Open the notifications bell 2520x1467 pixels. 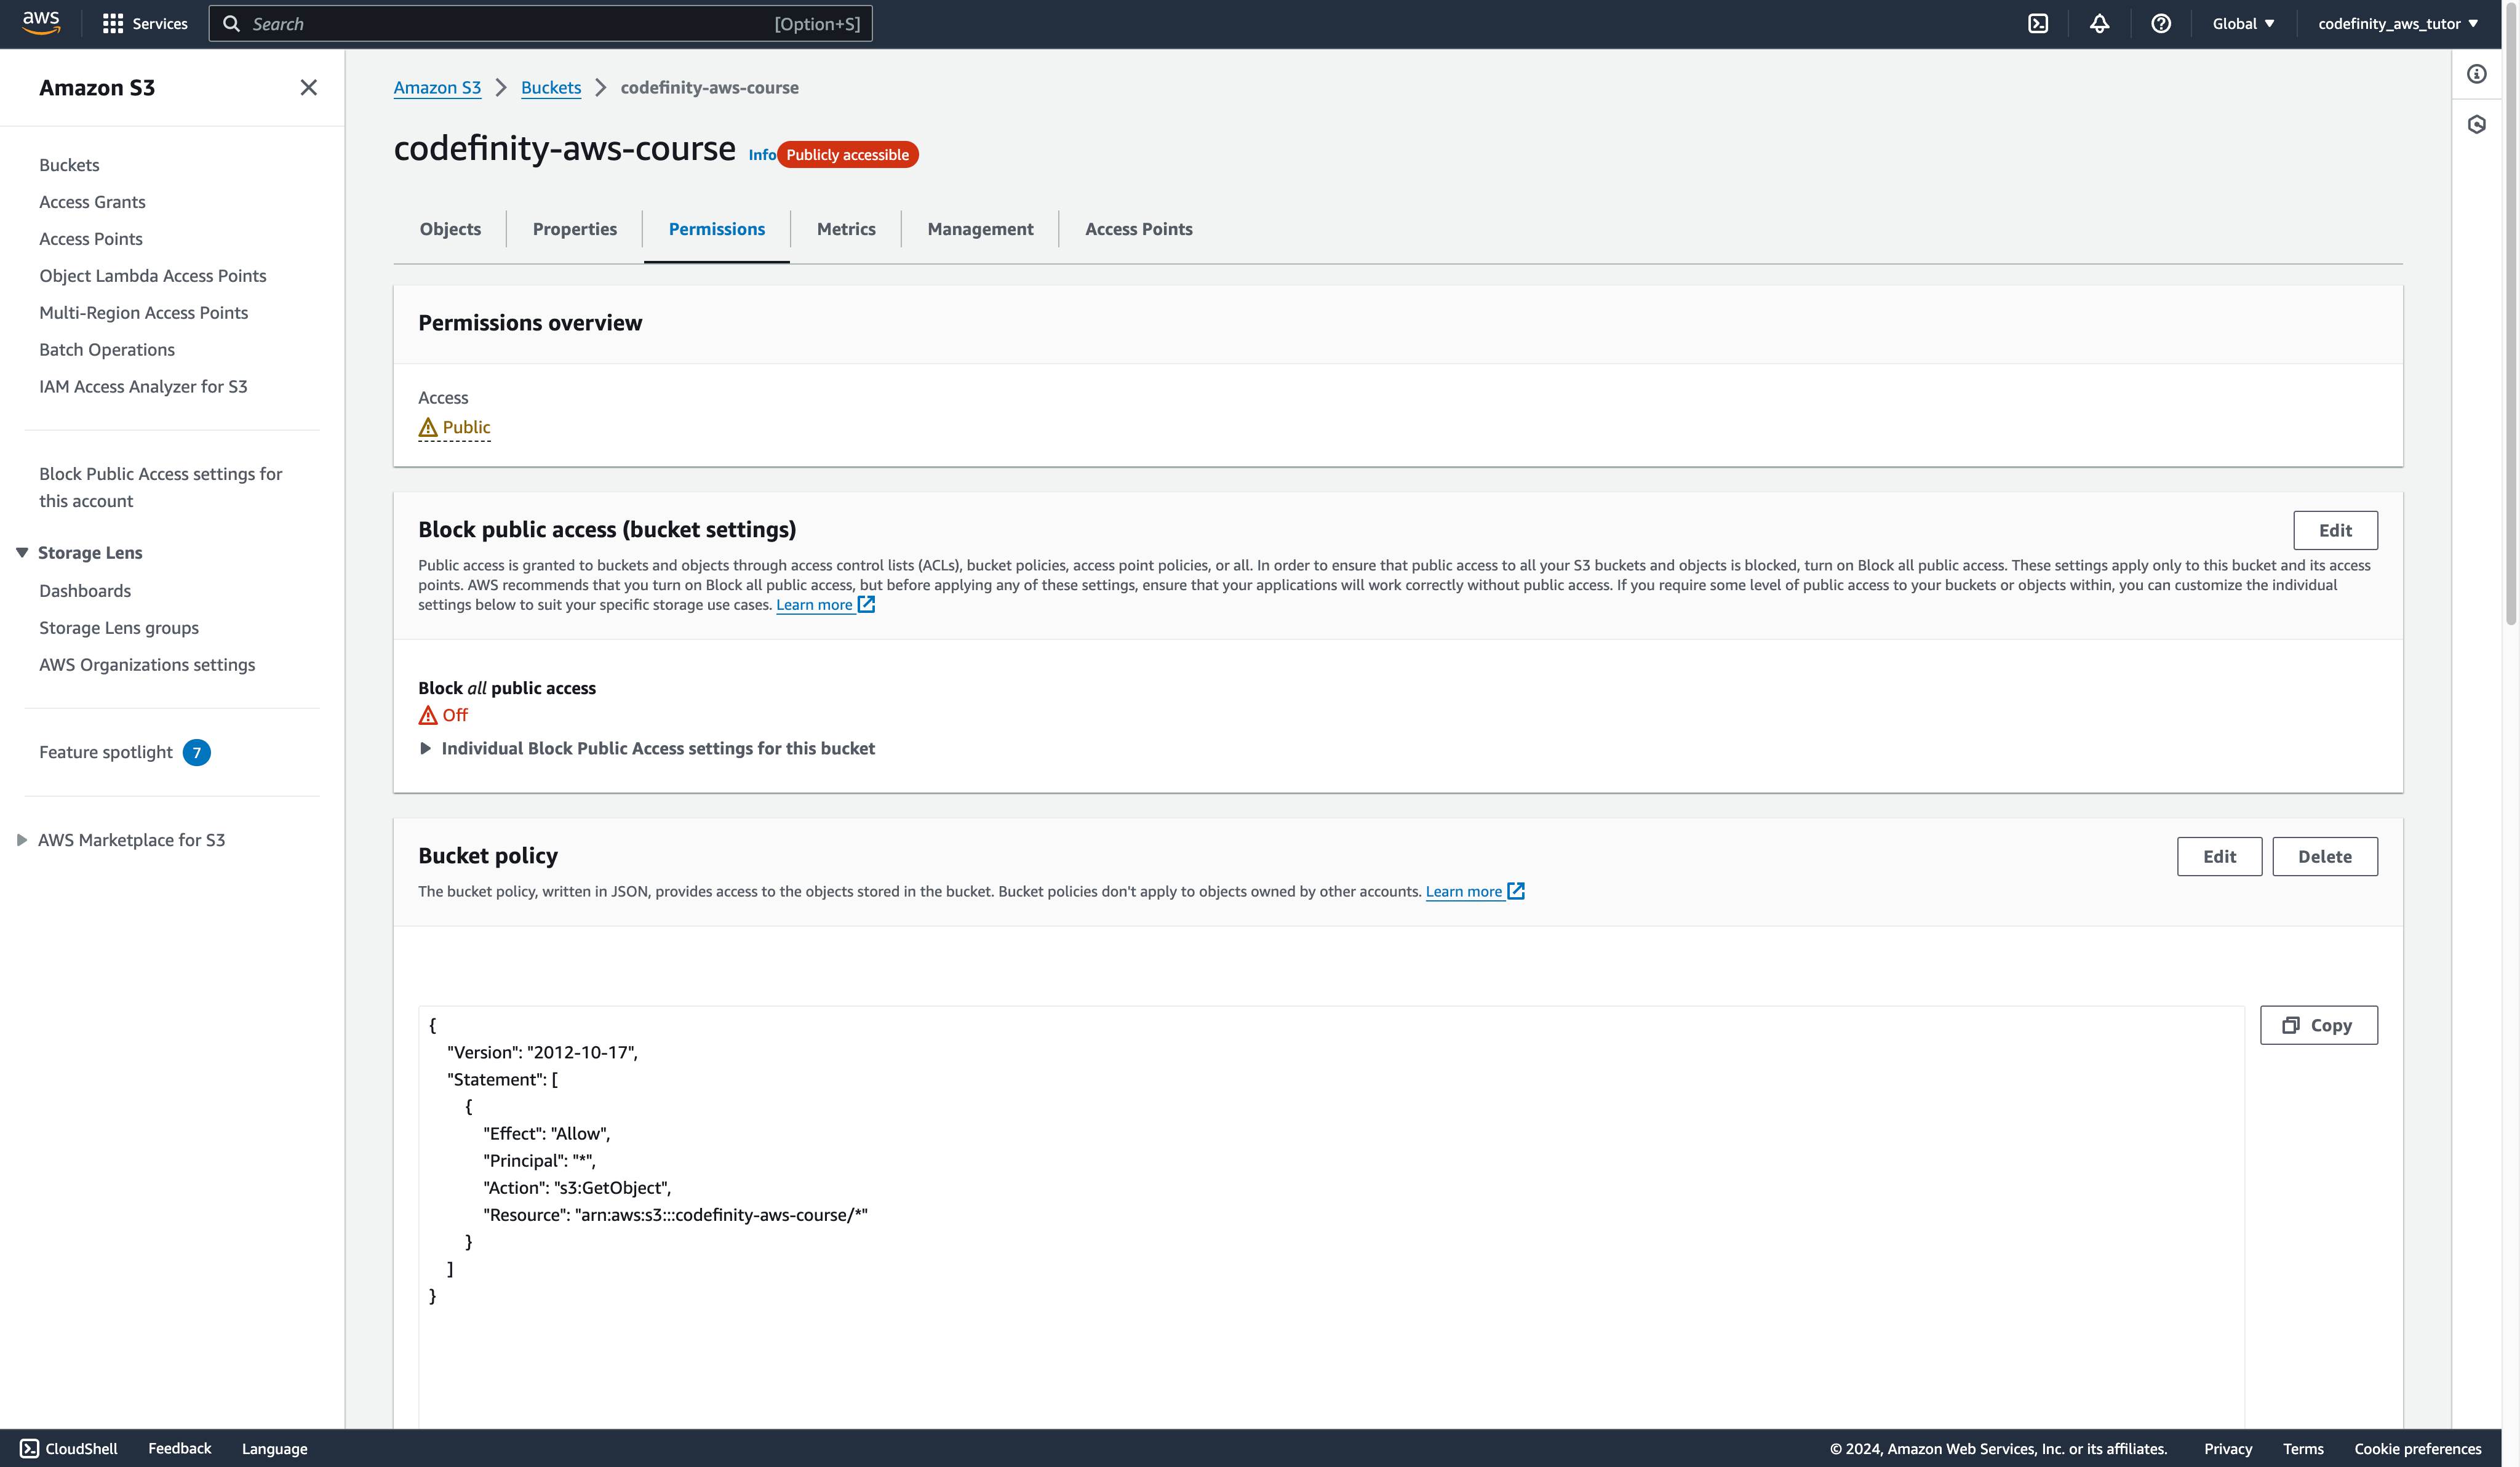coord(2099,23)
